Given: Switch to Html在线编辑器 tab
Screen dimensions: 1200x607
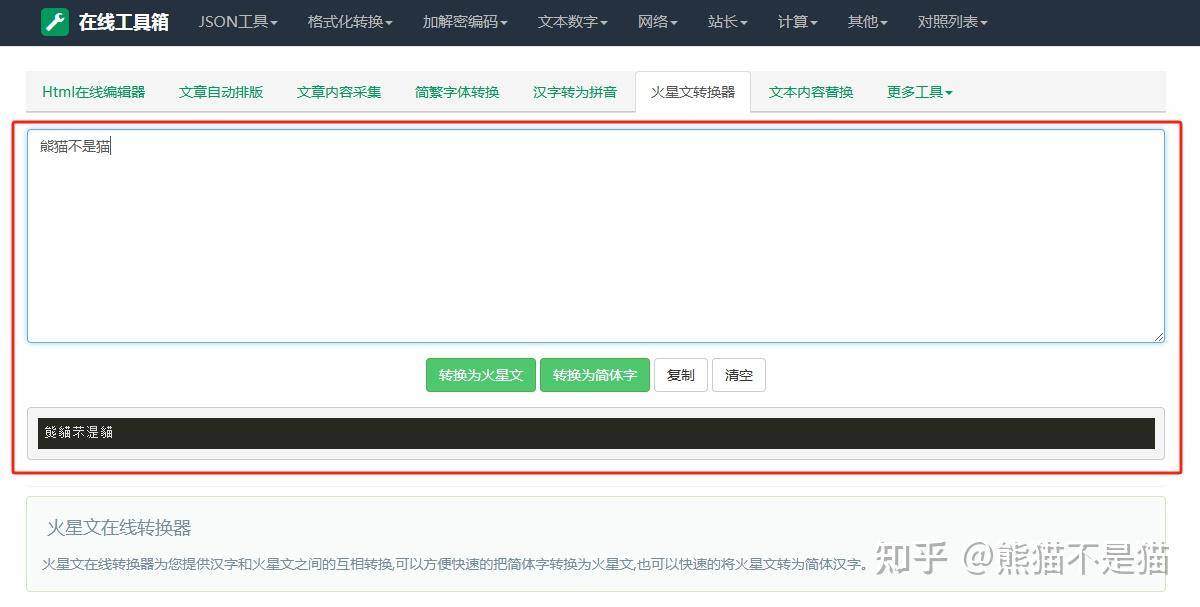Looking at the screenshot, I should (x=94, y=92).
